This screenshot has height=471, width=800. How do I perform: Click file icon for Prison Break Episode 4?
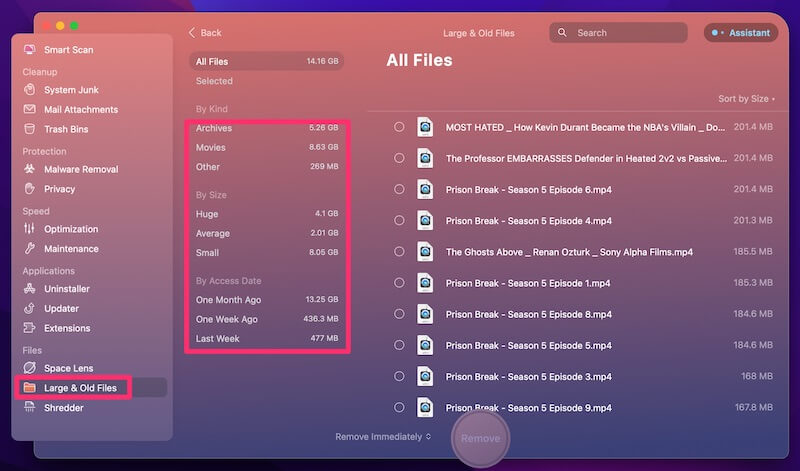(425, 220)
